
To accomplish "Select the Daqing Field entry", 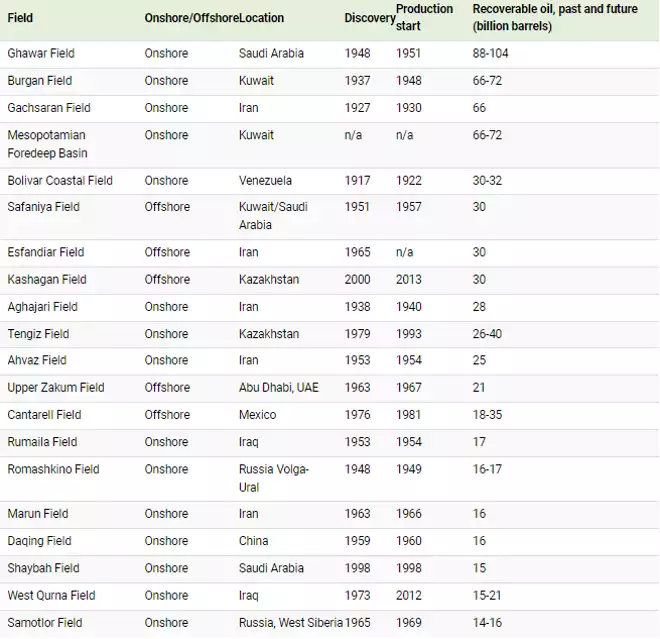I will coord(40,541).
